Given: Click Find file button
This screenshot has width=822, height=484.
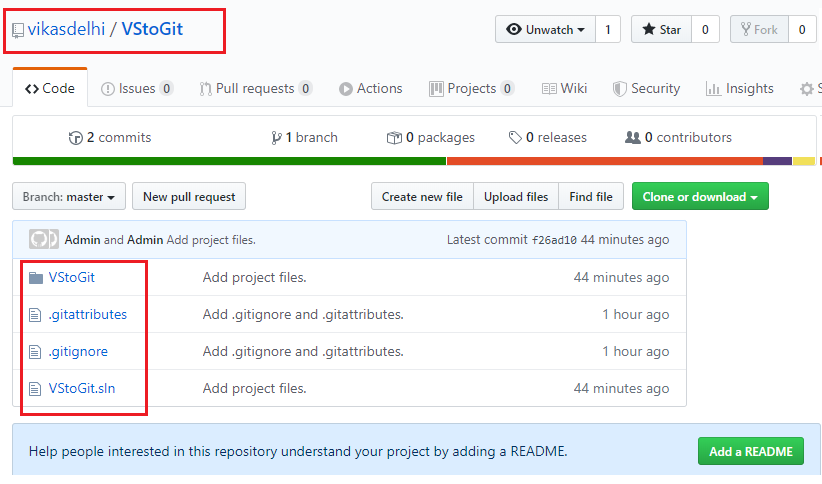Looking at the screenshot, I should 591,196.
